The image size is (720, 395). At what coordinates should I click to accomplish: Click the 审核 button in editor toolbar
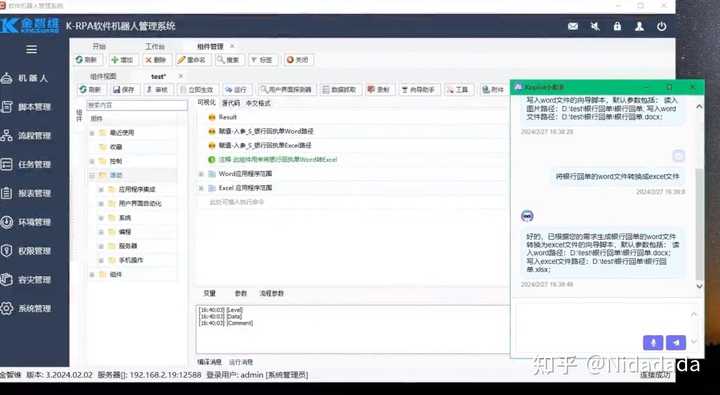click(158, 90)
